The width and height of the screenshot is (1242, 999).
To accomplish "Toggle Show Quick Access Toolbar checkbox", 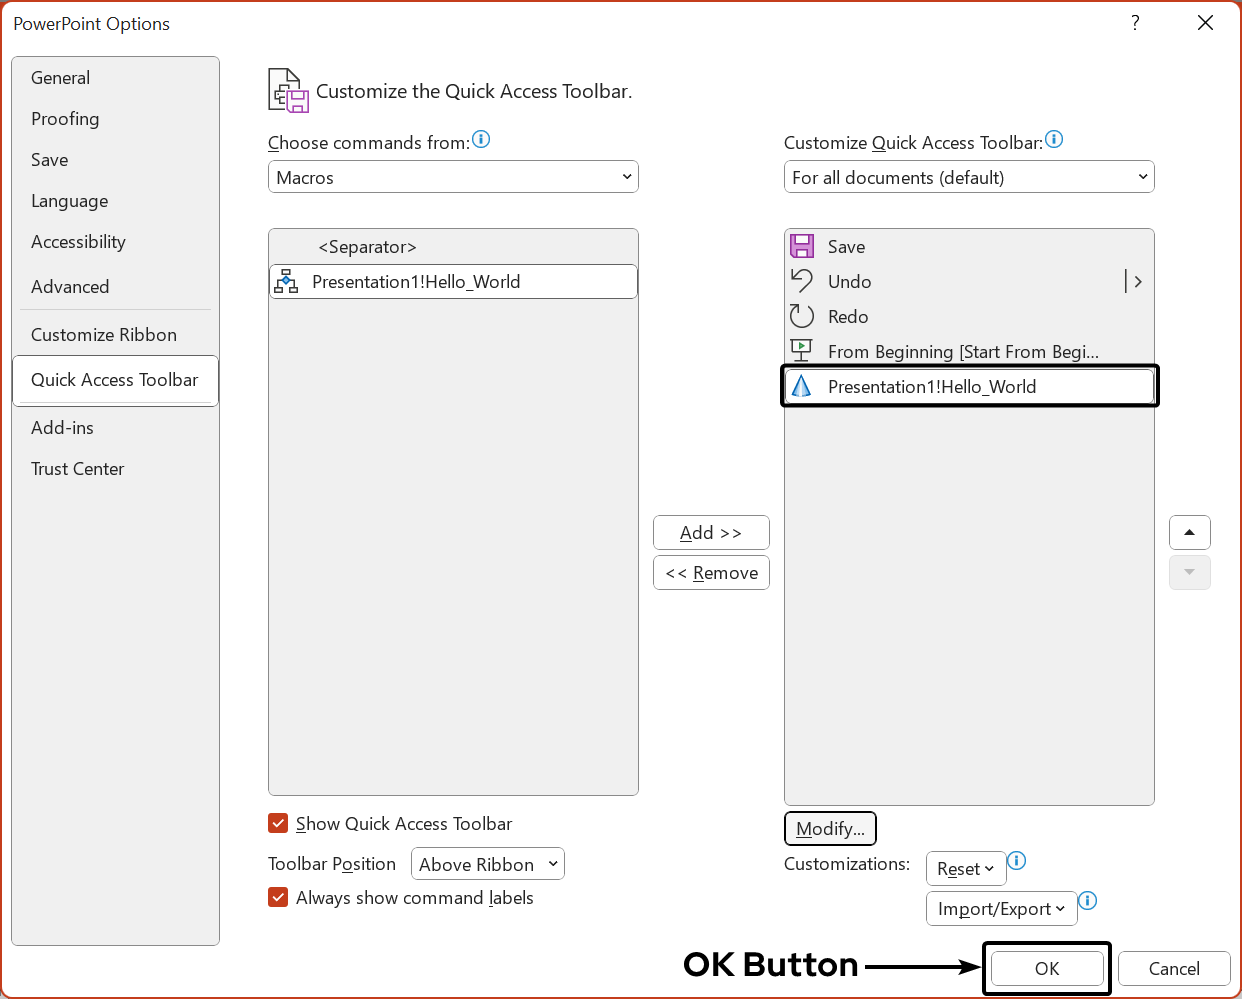I will click(x=278, y=823).
